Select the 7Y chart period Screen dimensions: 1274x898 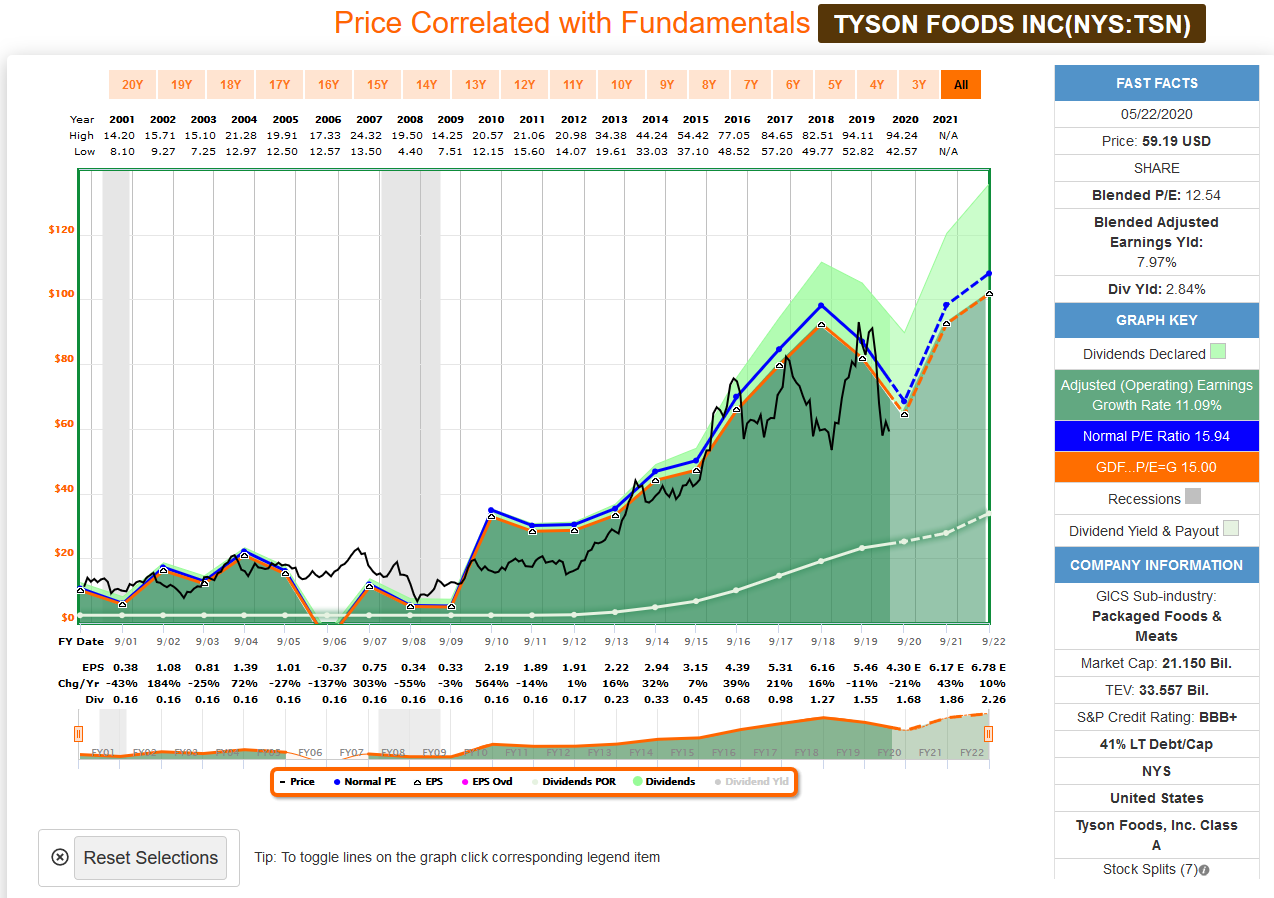(751, 85)
